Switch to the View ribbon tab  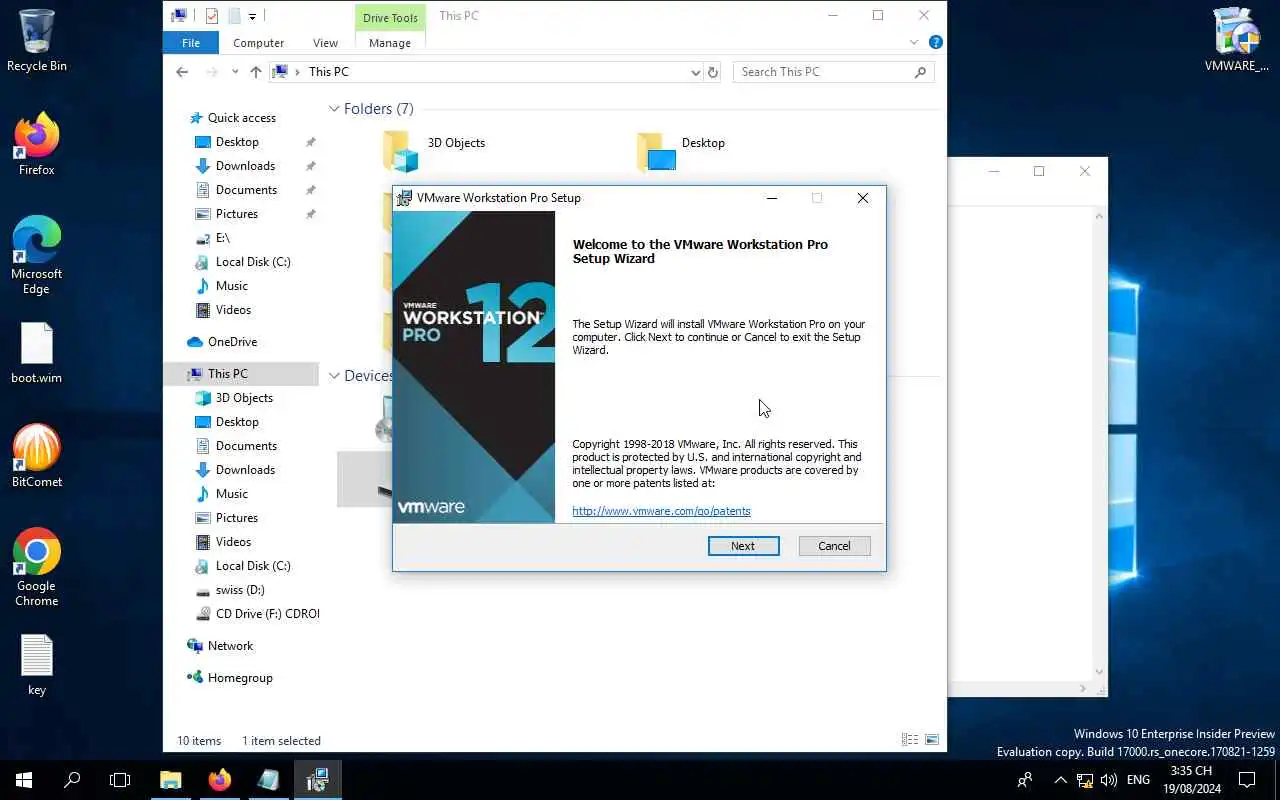click(325, 43)
